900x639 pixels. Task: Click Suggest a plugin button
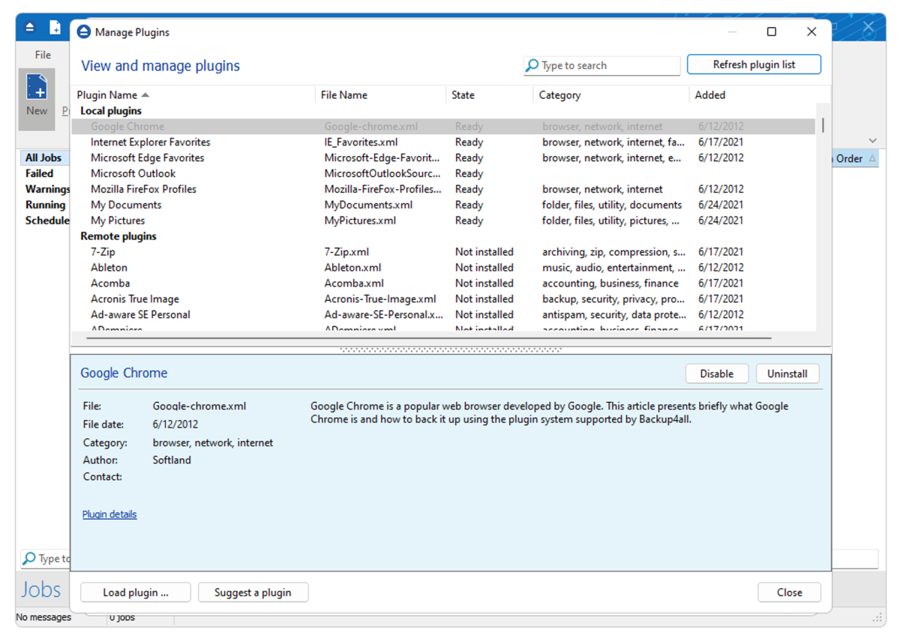253,592
